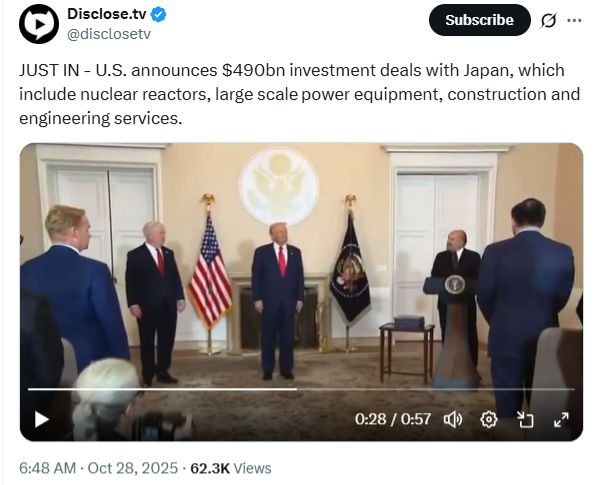Click the tweet text about Japan deals
This screenshot has width=600, height=485.
tap(300, 94)
